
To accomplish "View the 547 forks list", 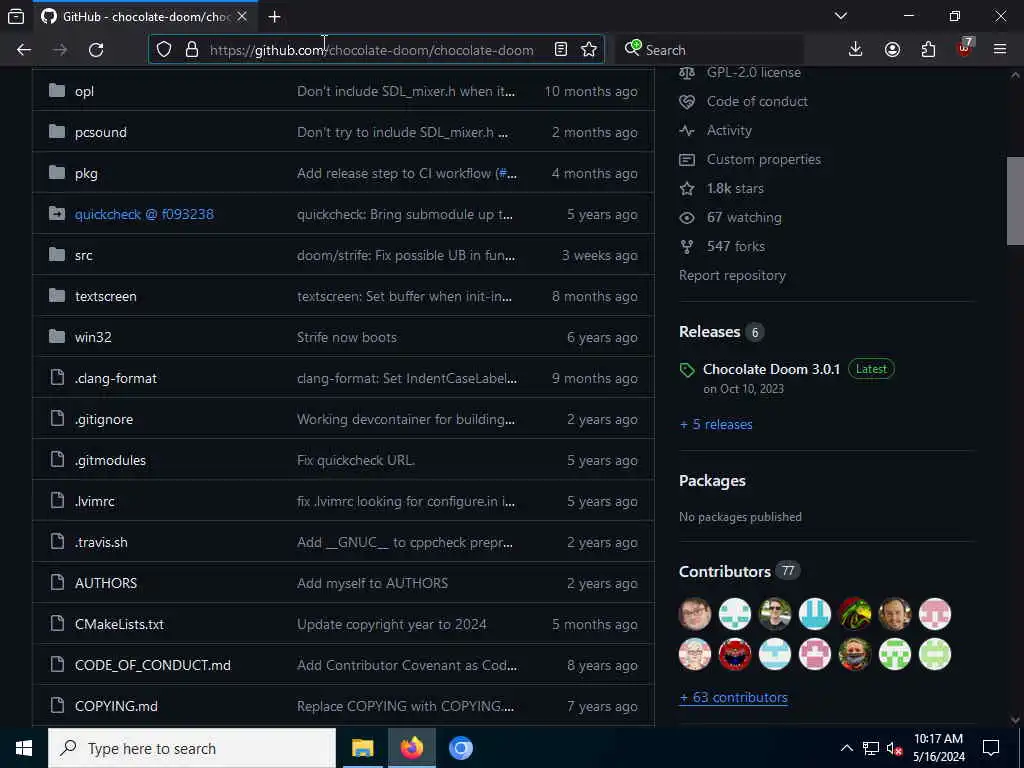I will 735,247.
